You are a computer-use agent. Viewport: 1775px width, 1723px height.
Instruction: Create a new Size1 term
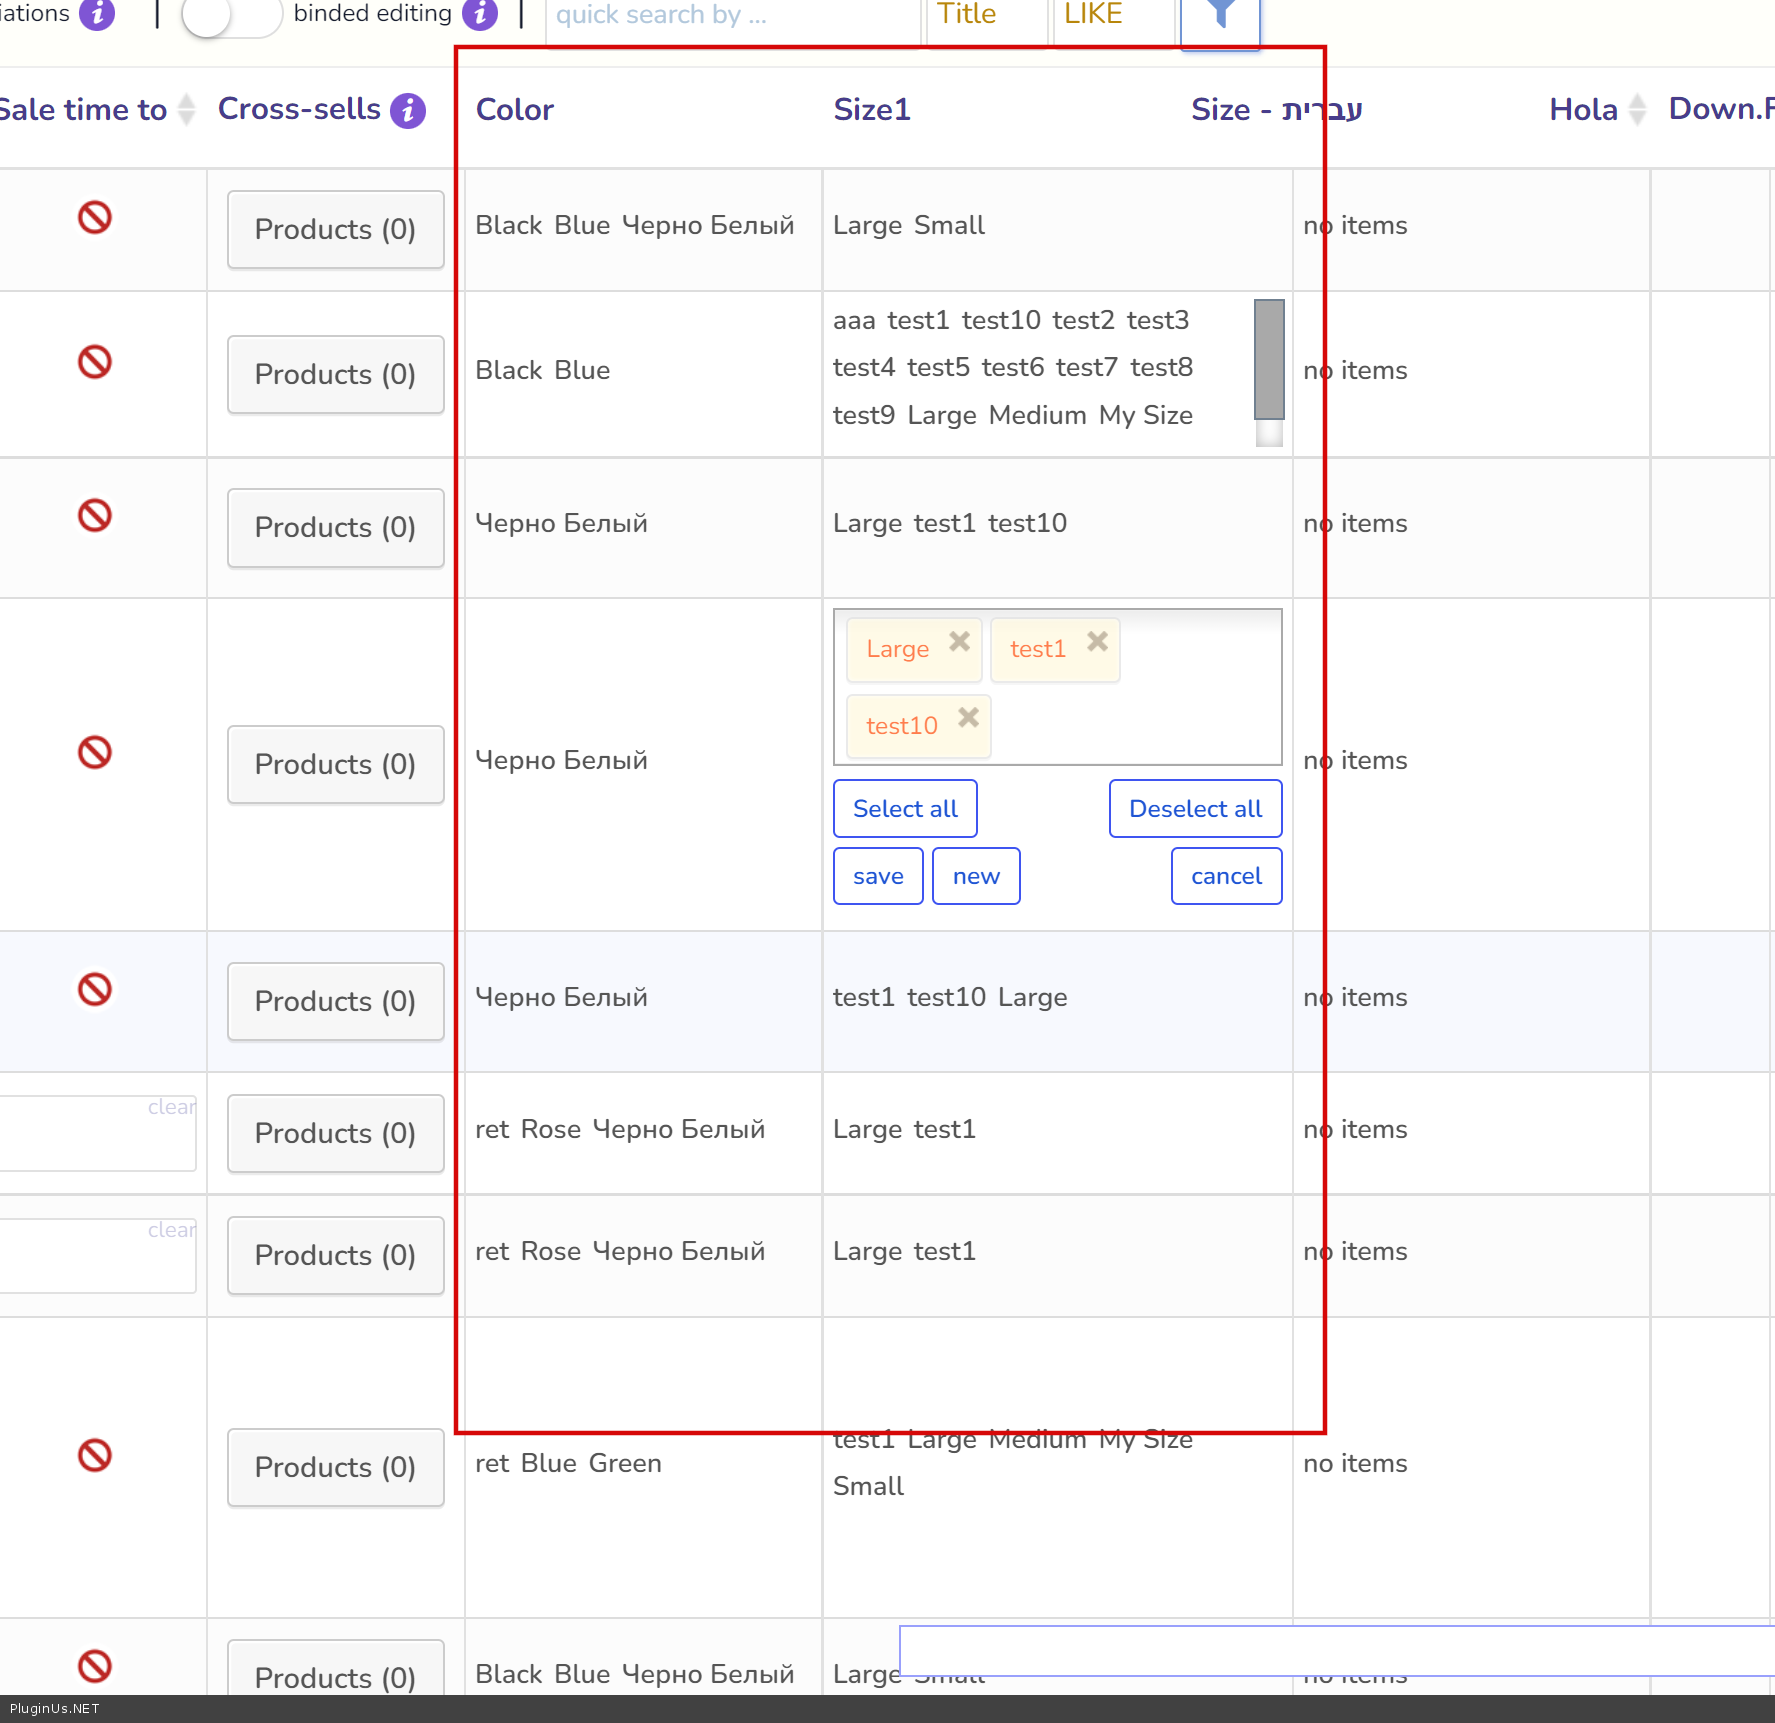click(x=976, y=876)
